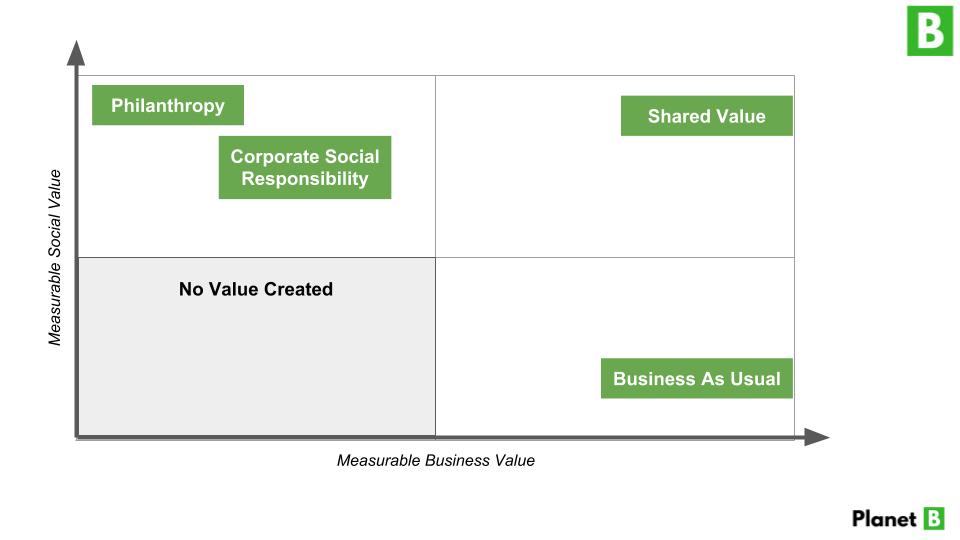Select the Corporate Social Responsibility box
Image resolution: width=960 pixels, height=540 pixels.
point(305,168)
